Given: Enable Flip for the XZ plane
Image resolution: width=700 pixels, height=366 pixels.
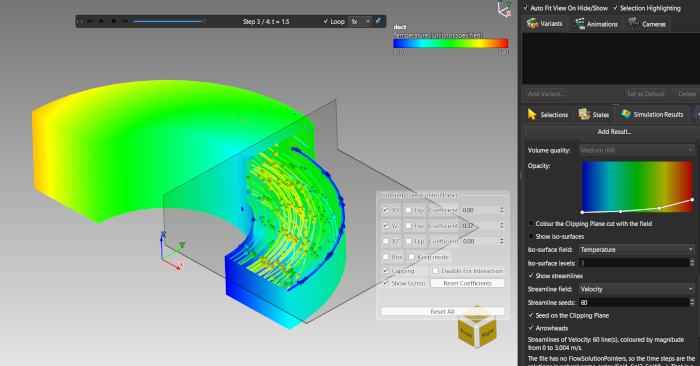Looking at the screenshot, I should [x=408, y=241].
